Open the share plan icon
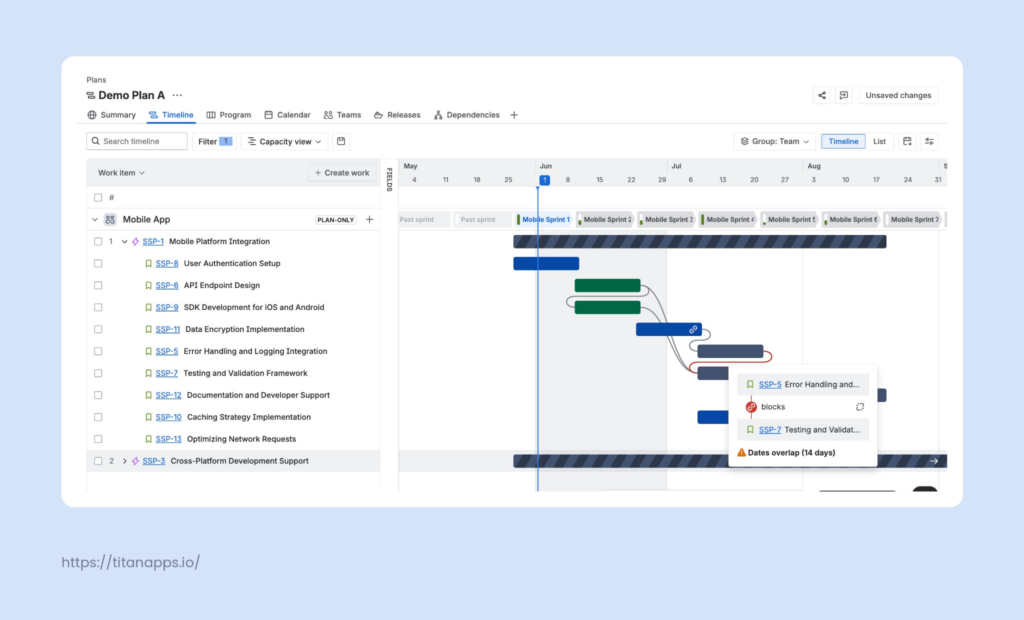Screen dimensions: 1024x620 [822, 95]
